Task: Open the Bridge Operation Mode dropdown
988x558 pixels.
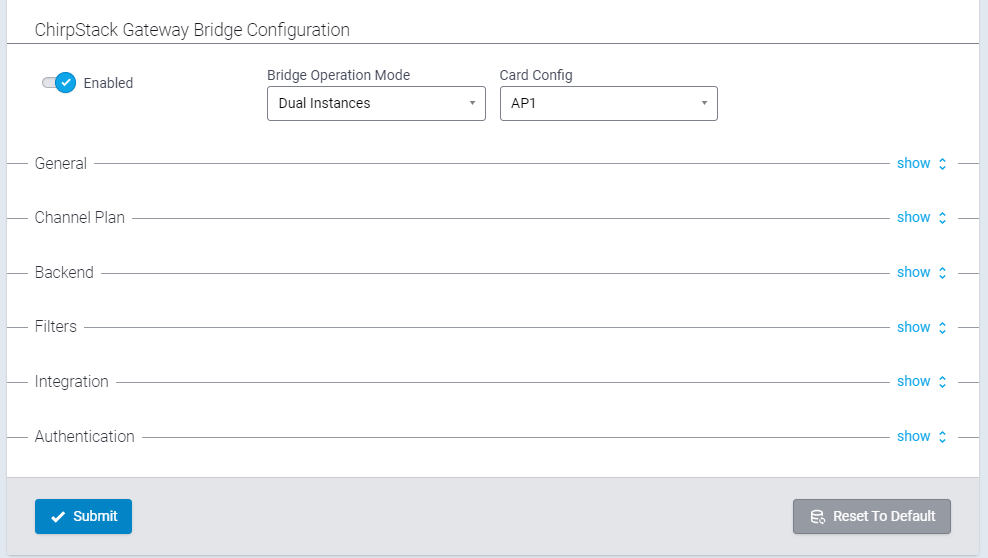Action: pos(376,103)
